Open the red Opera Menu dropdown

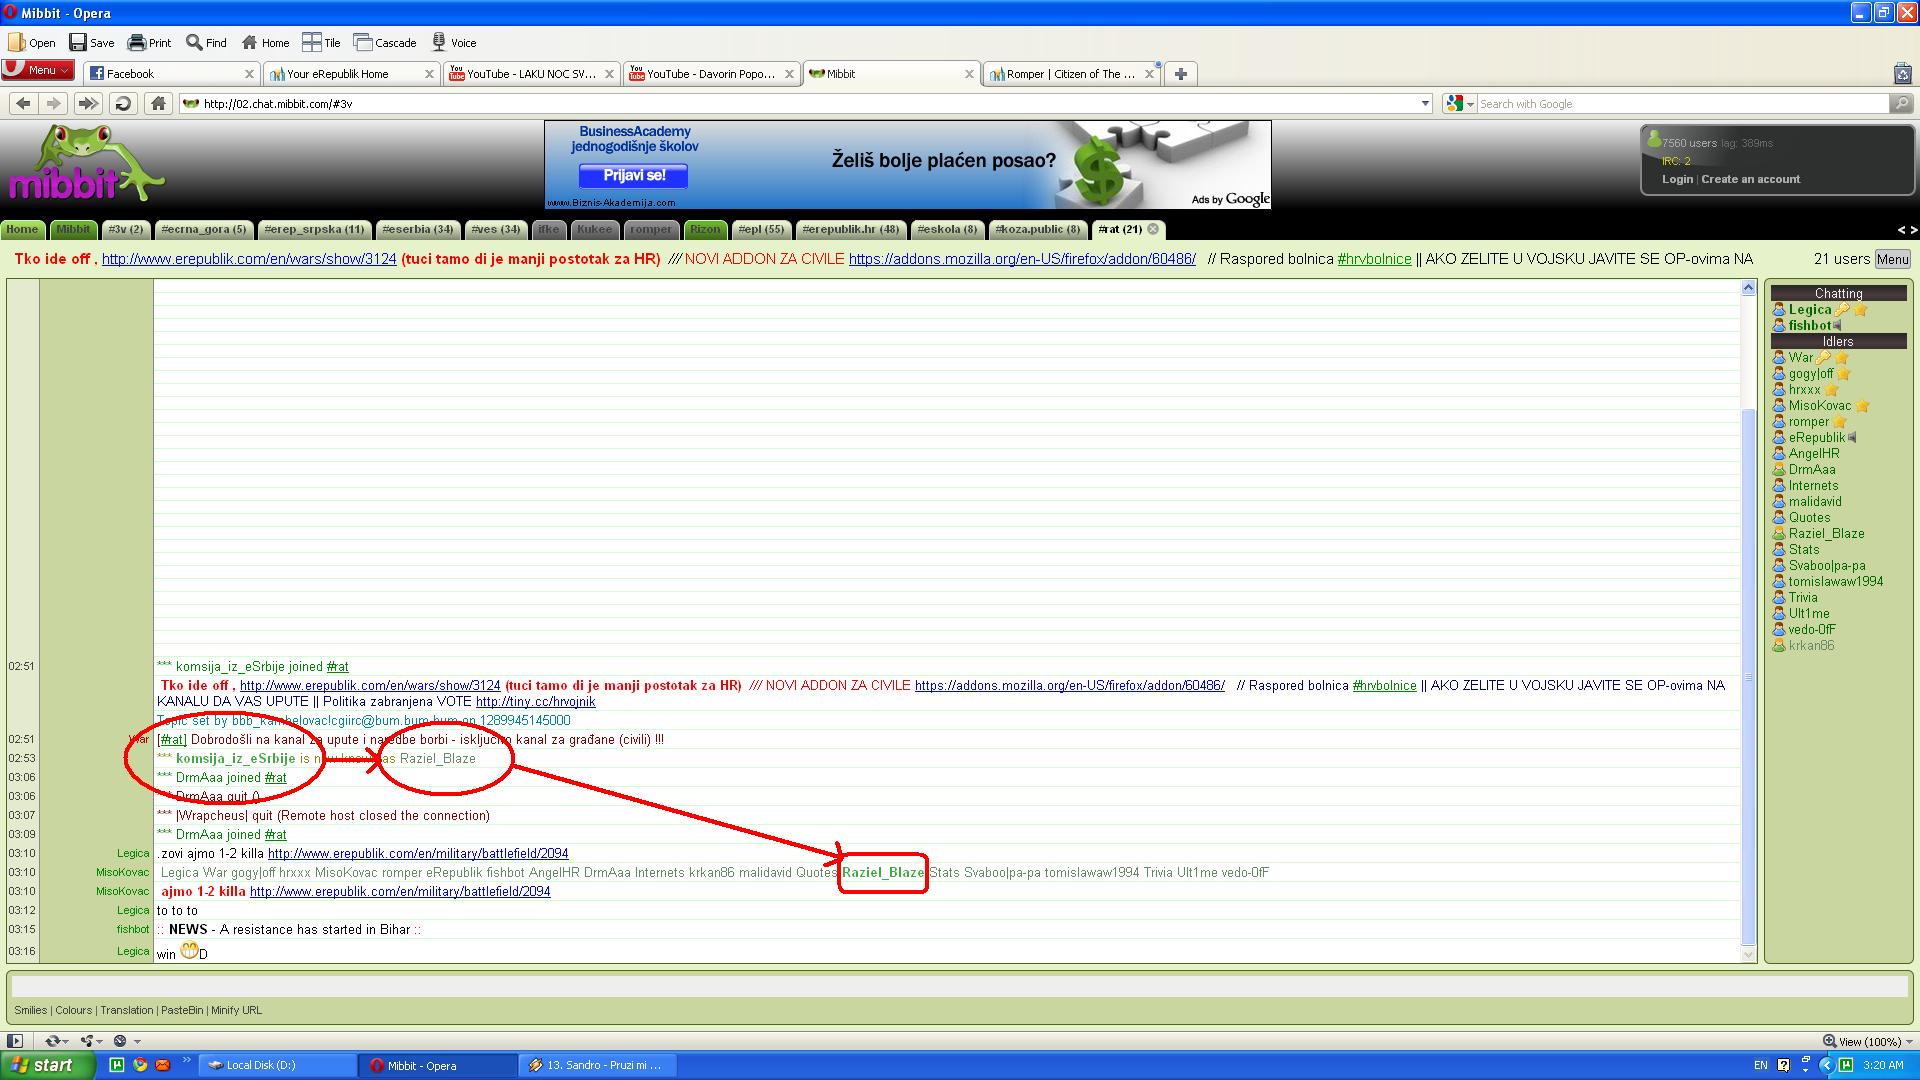click(38, 70)
